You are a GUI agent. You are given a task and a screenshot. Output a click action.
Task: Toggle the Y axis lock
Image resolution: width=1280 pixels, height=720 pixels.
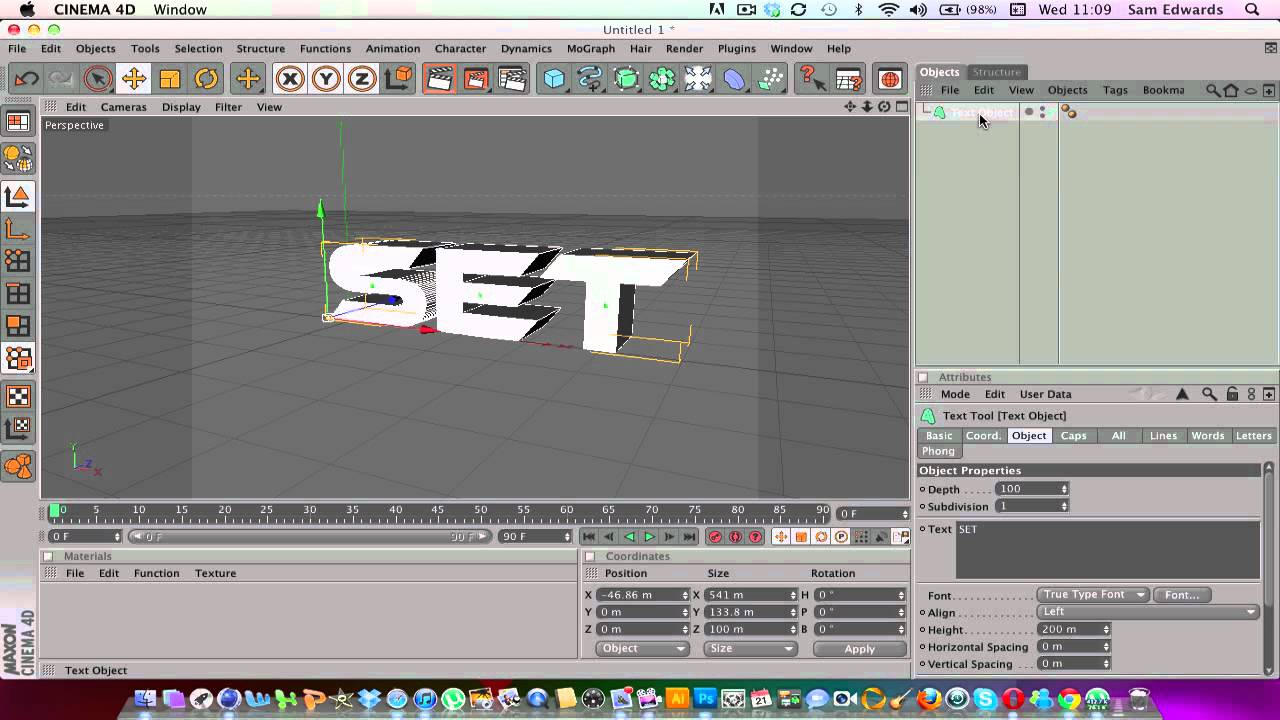point(326,78)
